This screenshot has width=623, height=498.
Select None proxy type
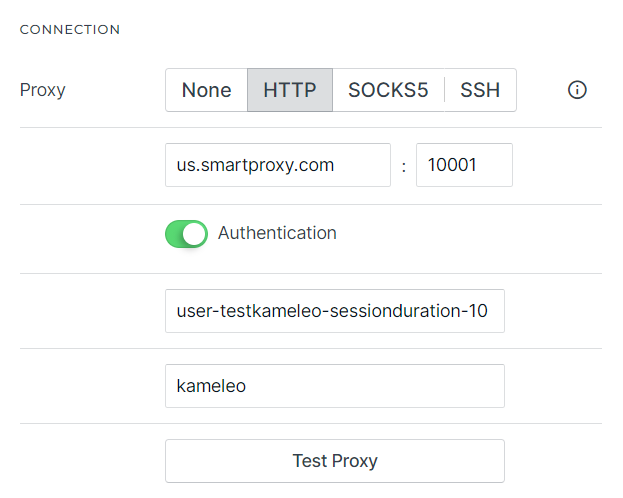point(206,90)
